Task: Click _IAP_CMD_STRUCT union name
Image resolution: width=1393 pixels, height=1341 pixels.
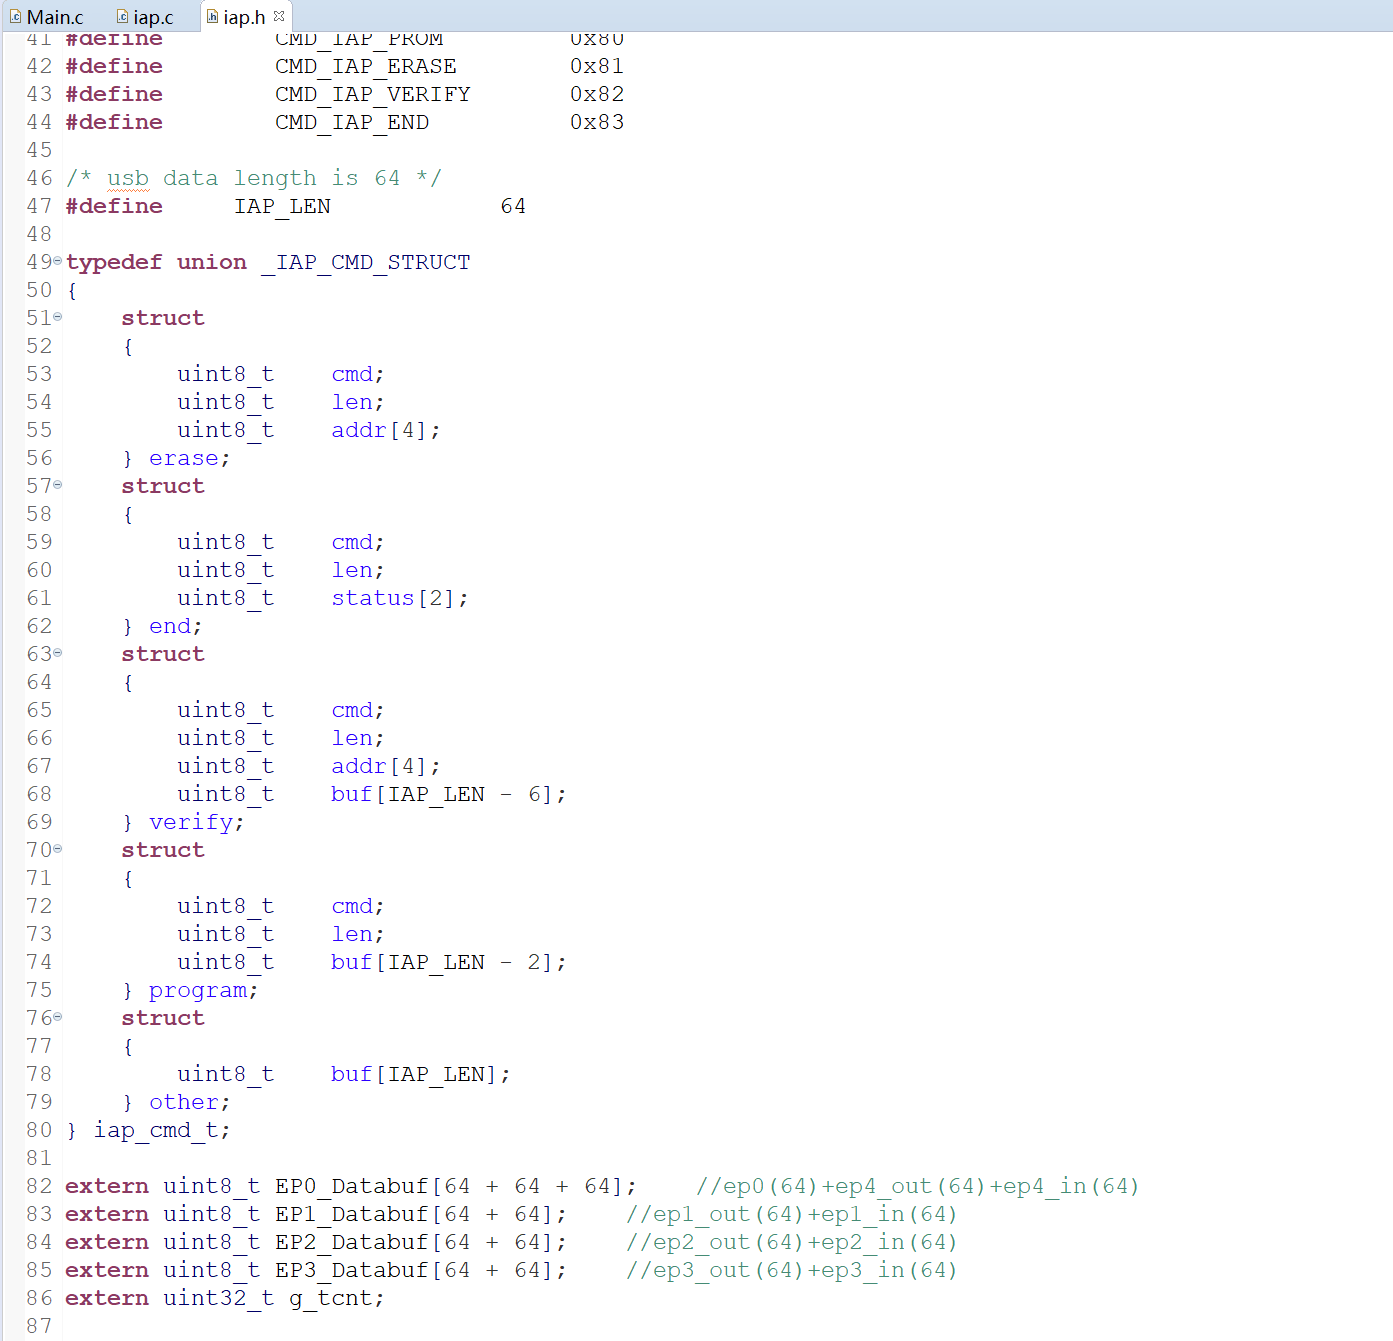Action: click(366, 262)
